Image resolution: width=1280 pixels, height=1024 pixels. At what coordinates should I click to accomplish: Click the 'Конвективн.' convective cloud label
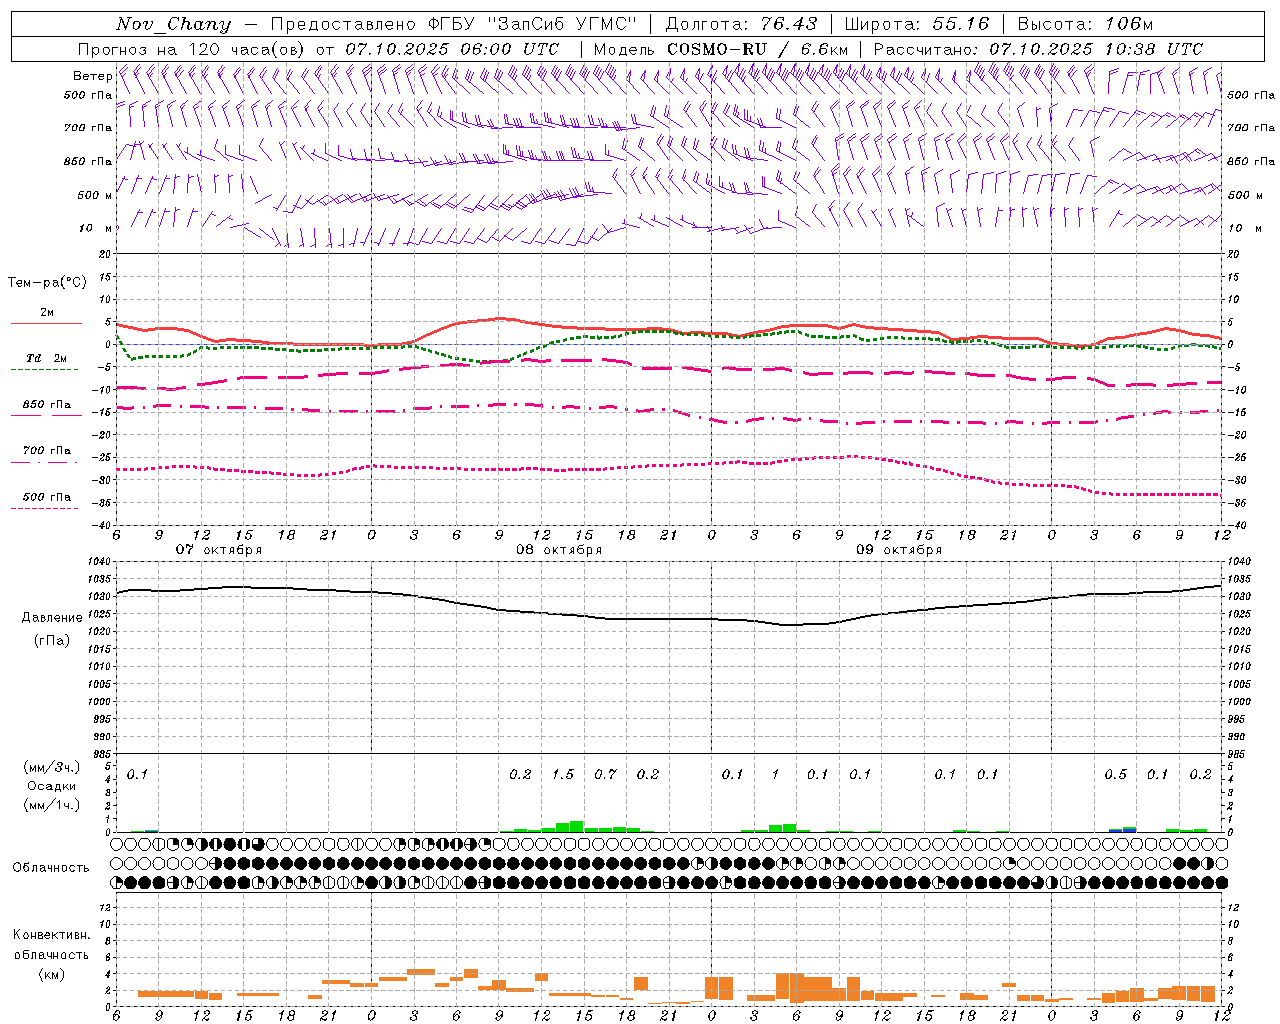(51, 935)
